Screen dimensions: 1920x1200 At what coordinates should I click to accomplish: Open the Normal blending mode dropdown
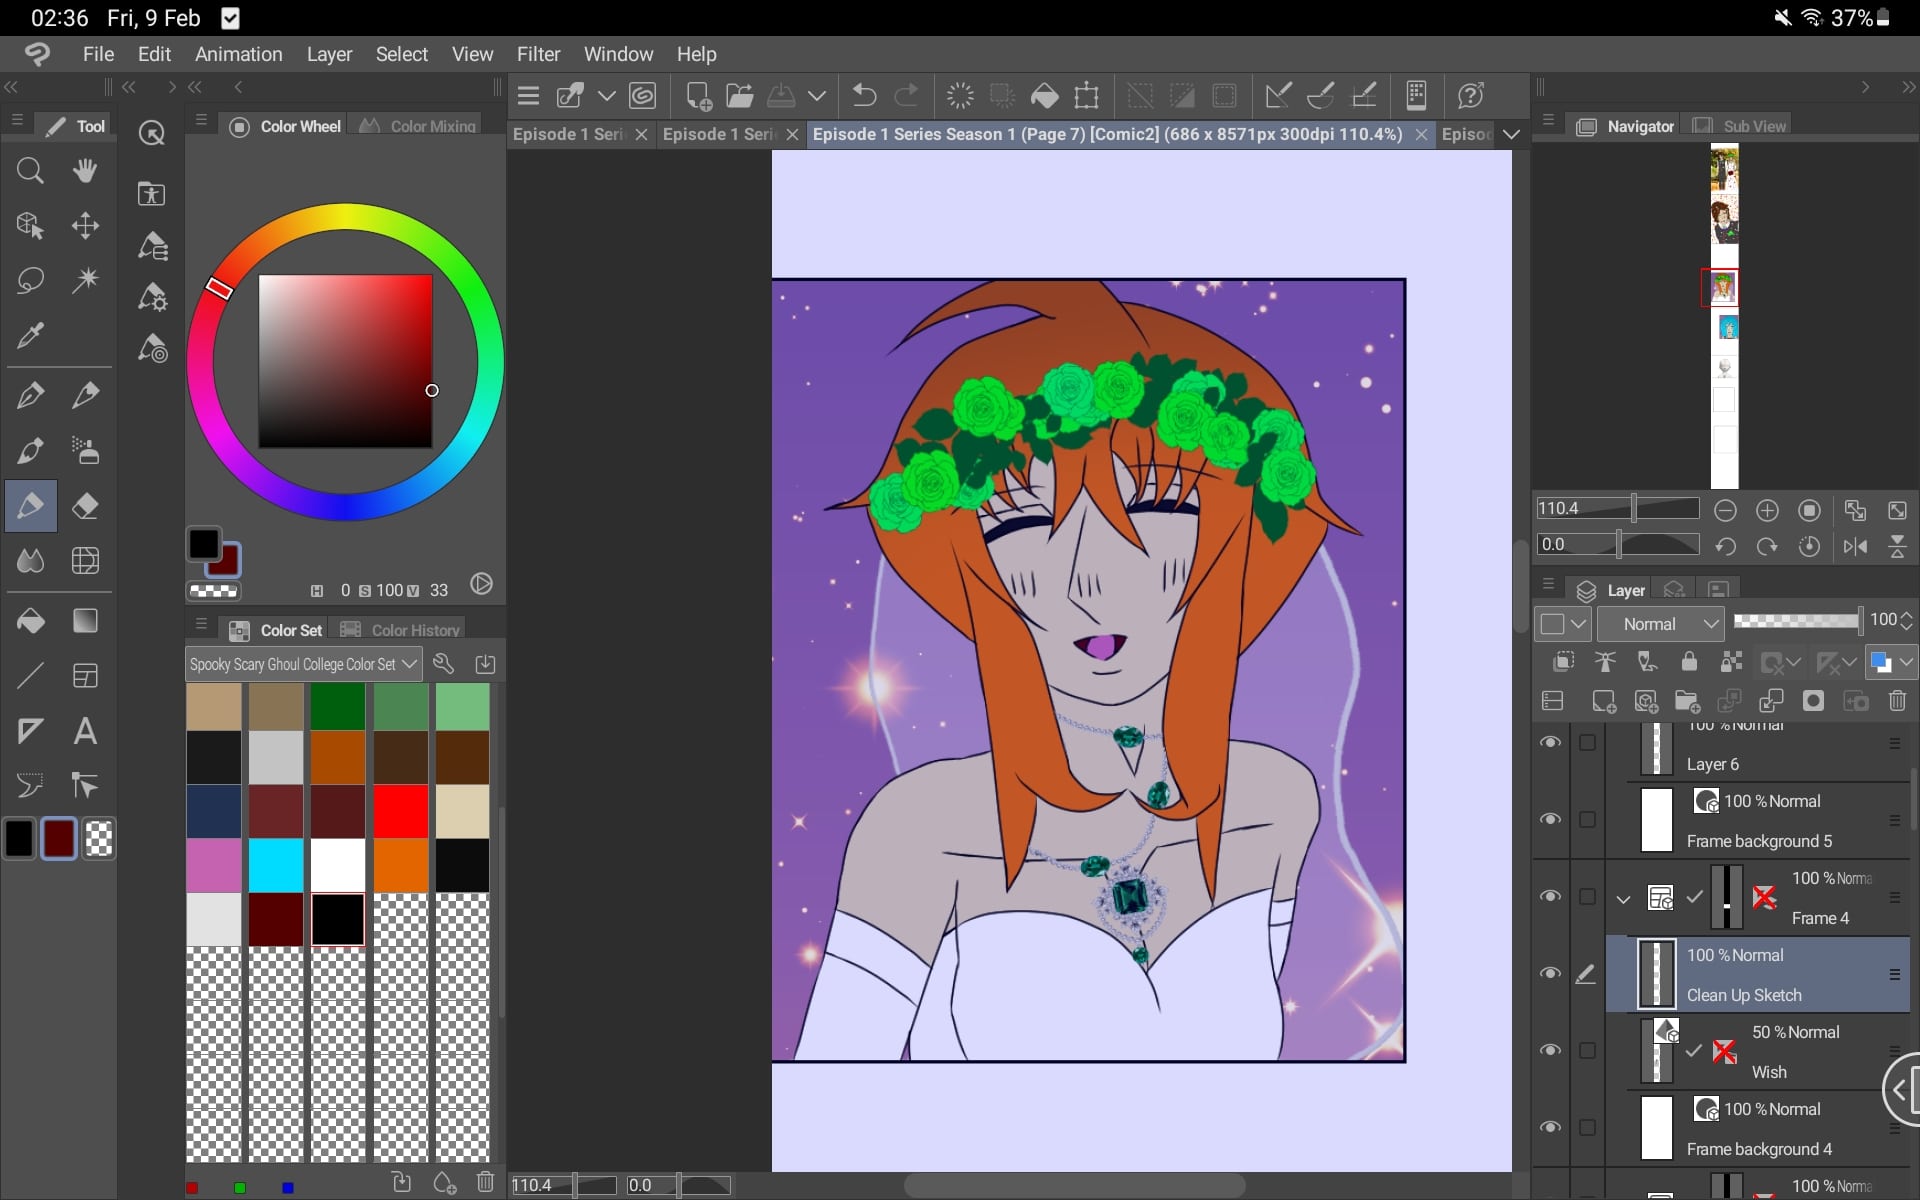[x=1660, y=624]
